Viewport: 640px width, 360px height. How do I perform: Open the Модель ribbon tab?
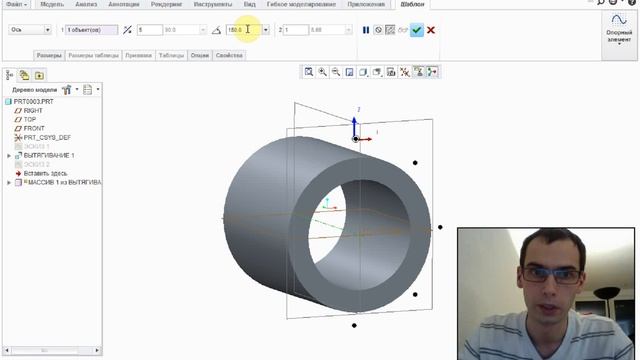click(52, 4)
